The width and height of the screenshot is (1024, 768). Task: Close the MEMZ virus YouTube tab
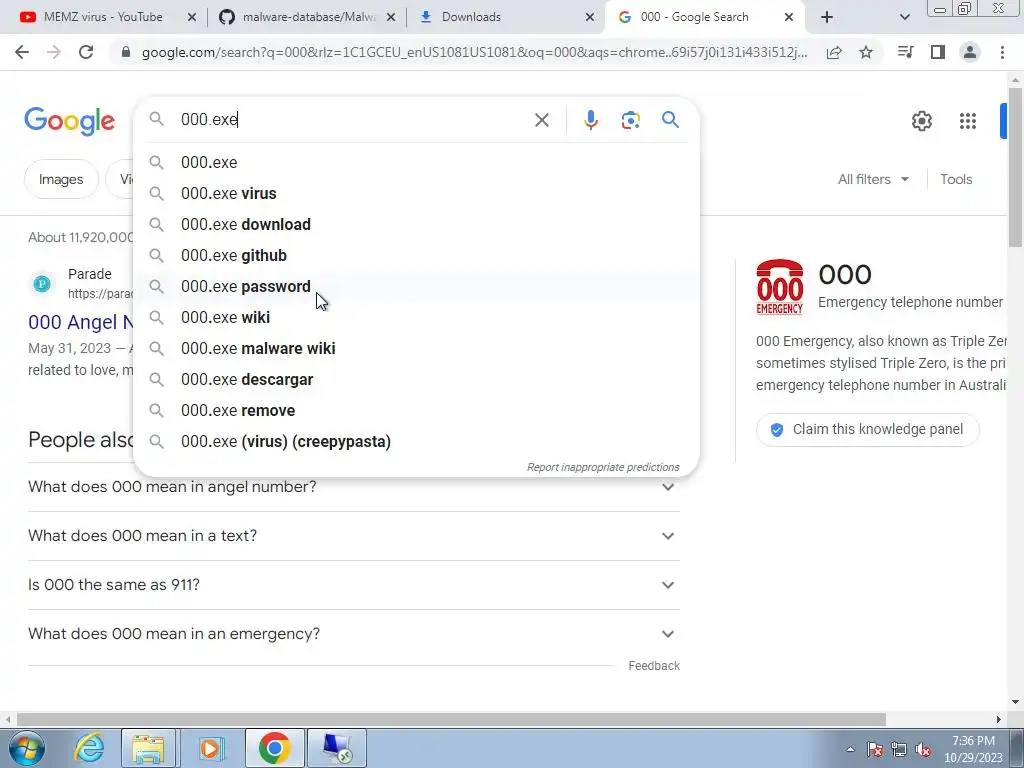192,17
